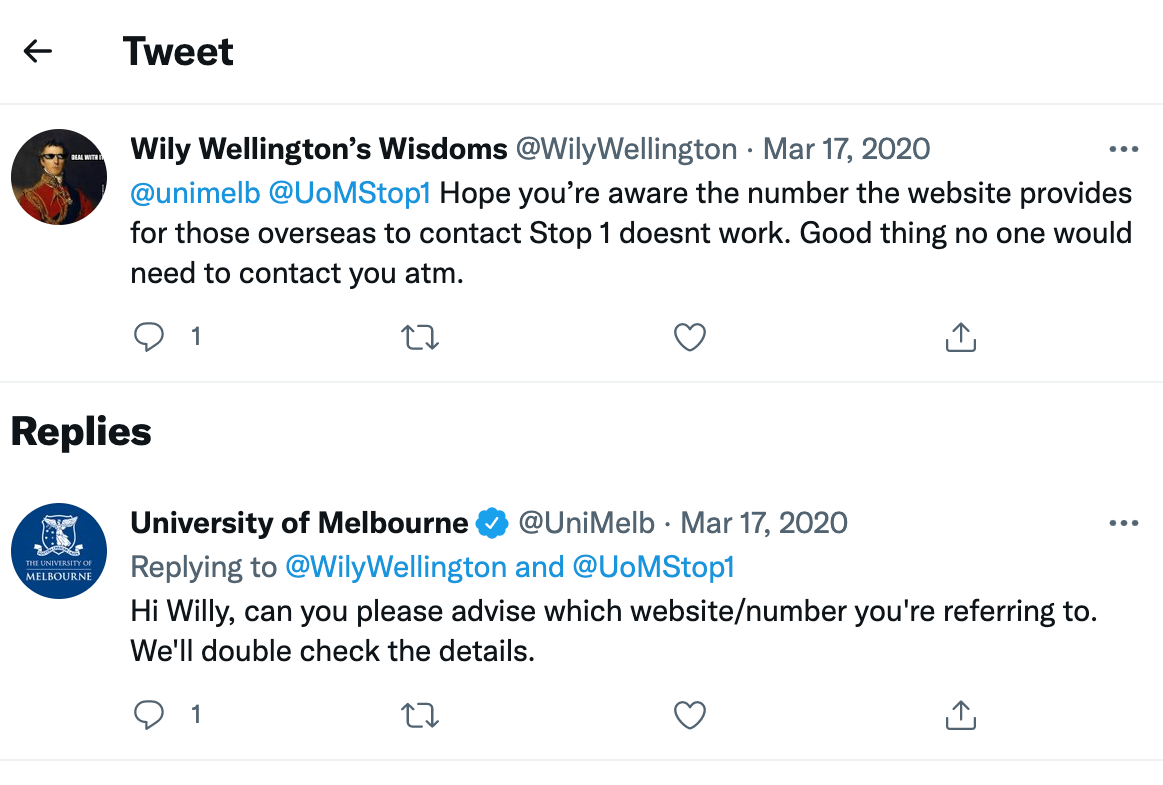1163x785 pixels.
Task: Reply to University of Melbourne's tweet
Action: pos(149,715)
